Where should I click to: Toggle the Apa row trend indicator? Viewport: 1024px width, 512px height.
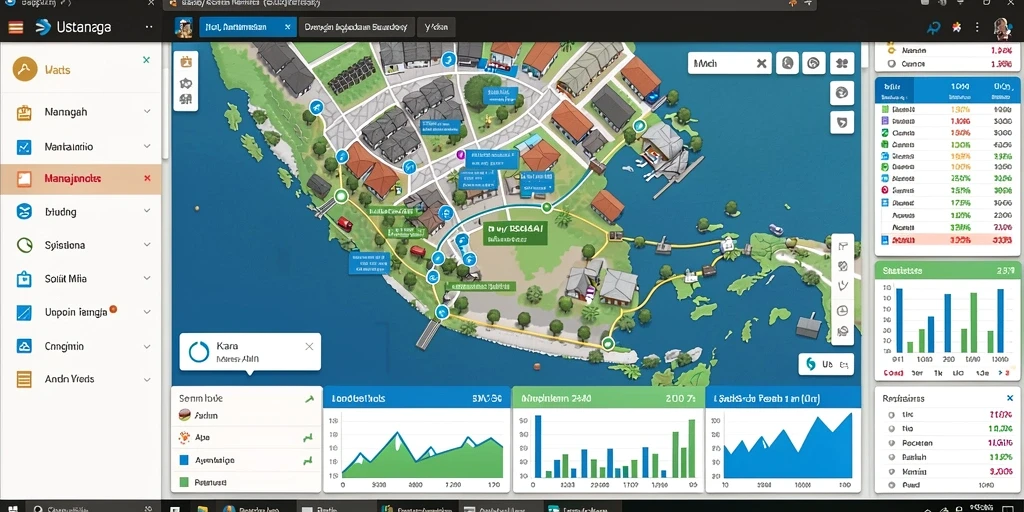307,438
